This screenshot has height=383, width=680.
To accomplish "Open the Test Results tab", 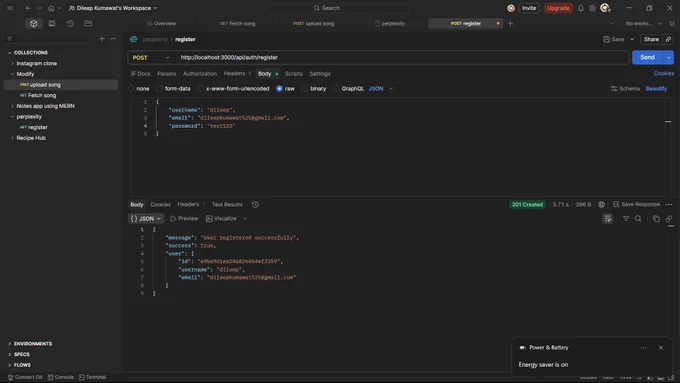I will coord(227,204).
